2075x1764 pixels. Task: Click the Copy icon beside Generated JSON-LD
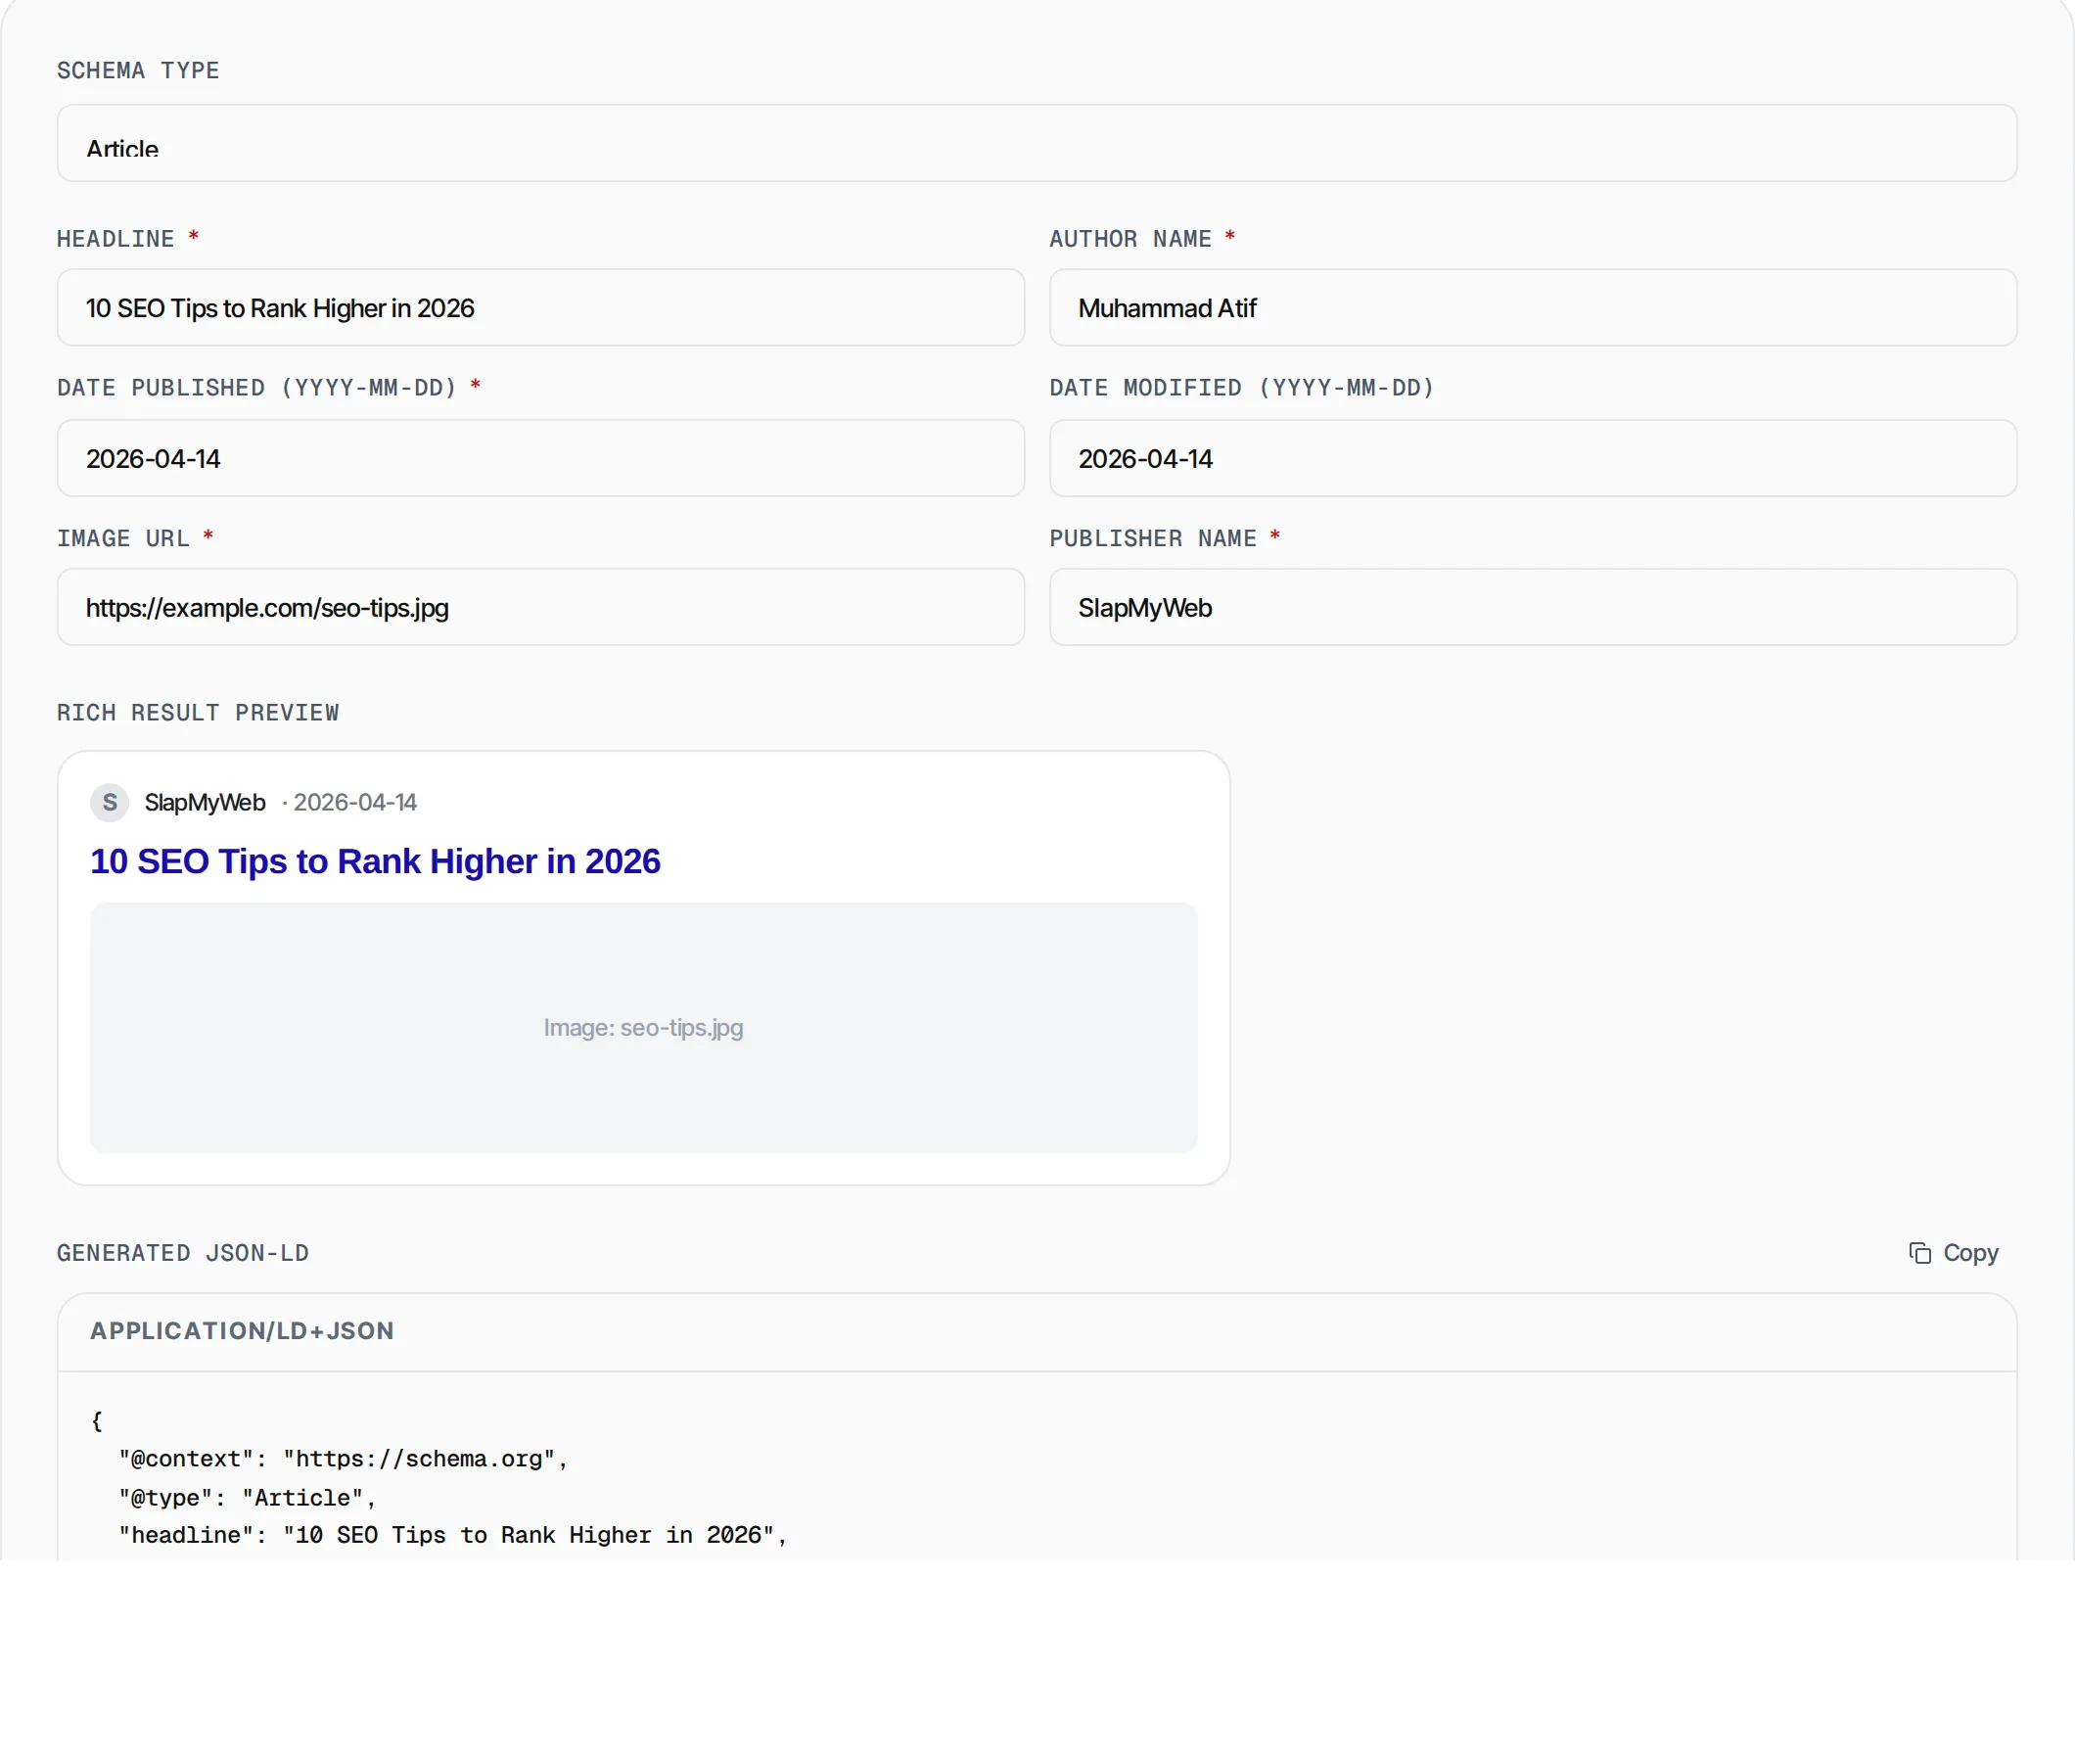[x=1919, y=1253]
